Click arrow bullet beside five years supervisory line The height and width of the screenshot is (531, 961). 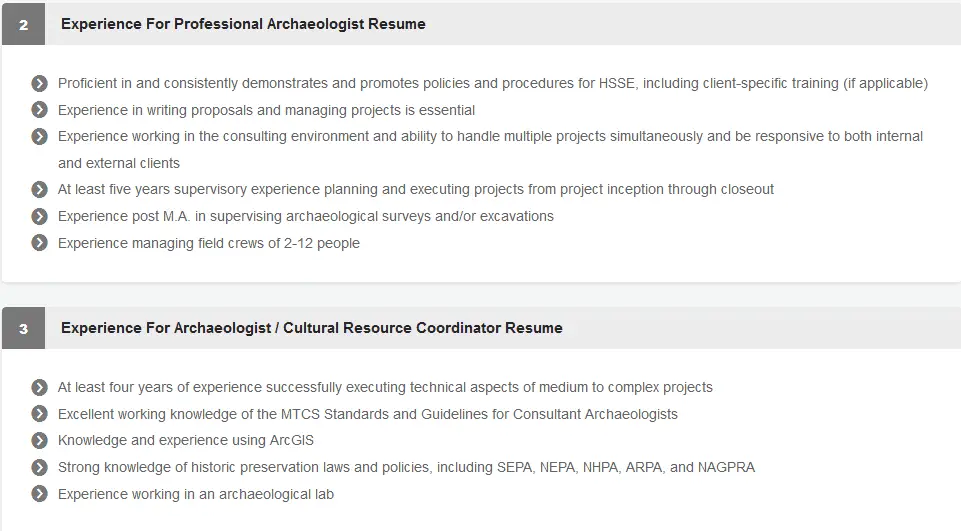tap(40, 189)
